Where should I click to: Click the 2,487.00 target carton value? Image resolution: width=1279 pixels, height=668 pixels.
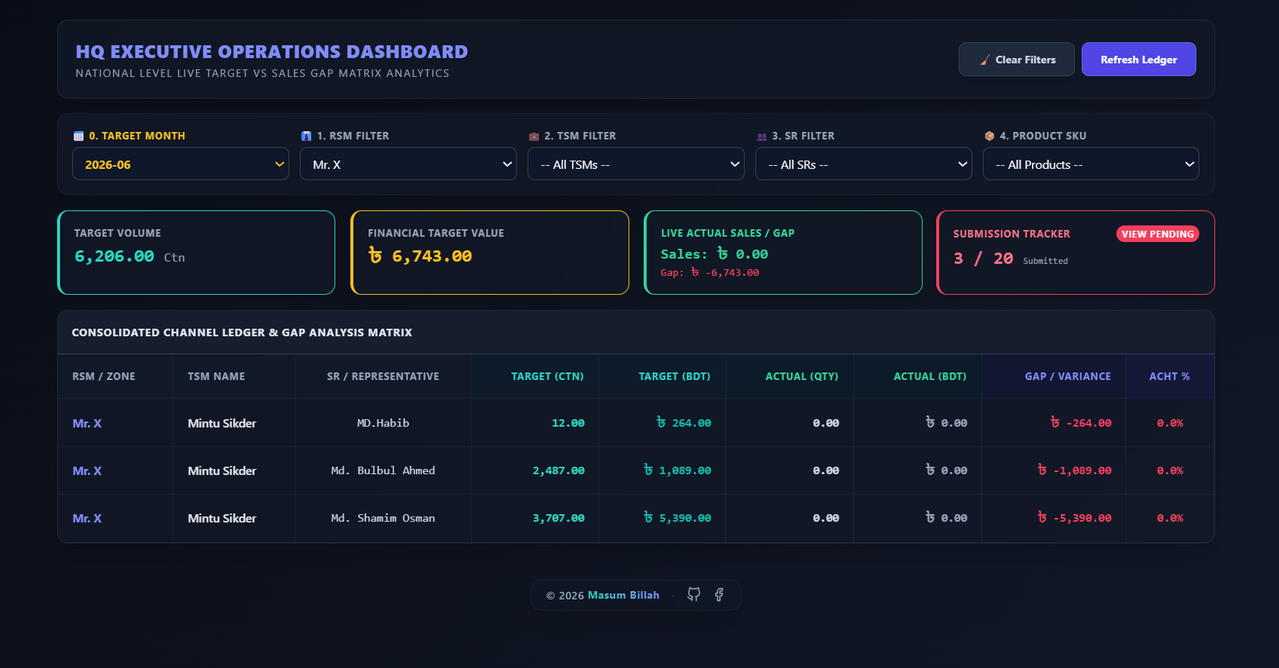click(x=559, y=470)
